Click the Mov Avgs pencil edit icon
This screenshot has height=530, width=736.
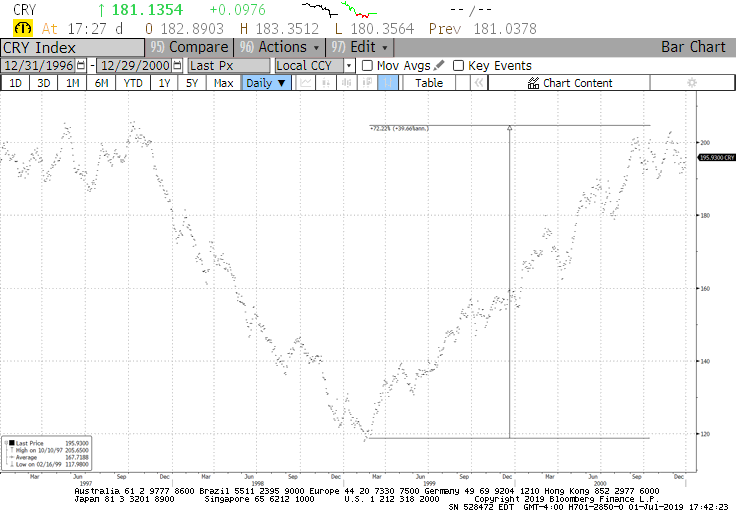pos(439,65)
